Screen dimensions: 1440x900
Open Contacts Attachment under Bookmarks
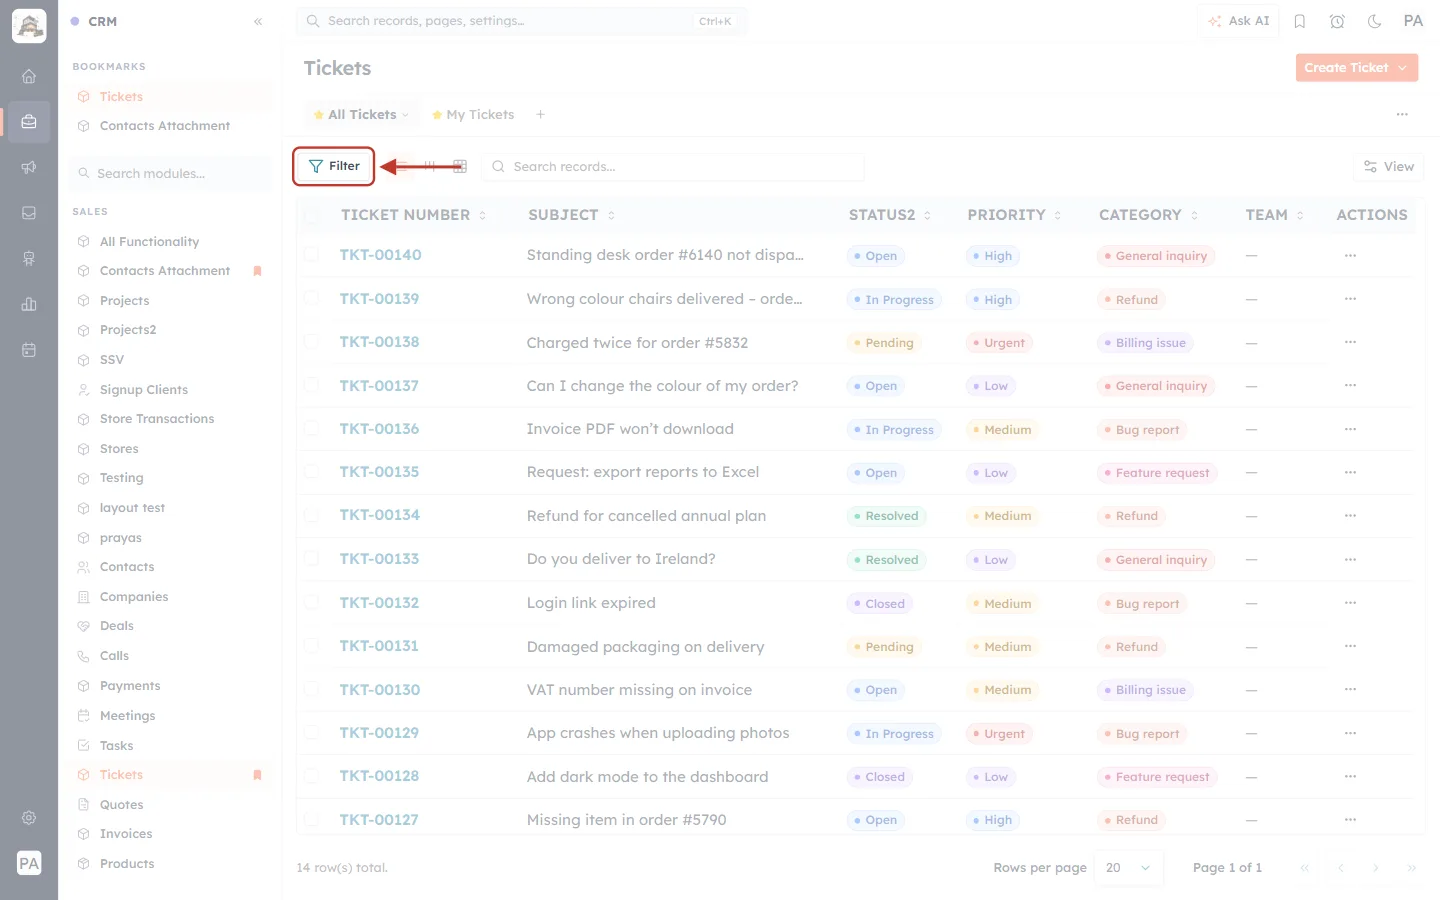(165, 126)
